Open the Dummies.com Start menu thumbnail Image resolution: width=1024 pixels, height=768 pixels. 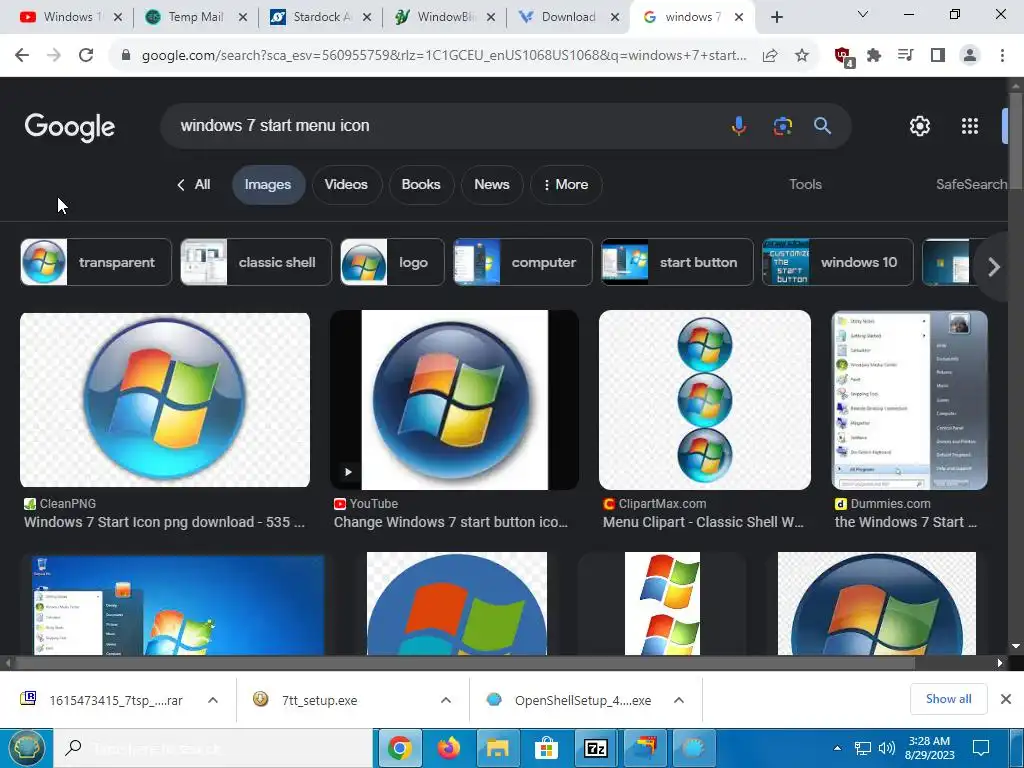click(909, 400)
